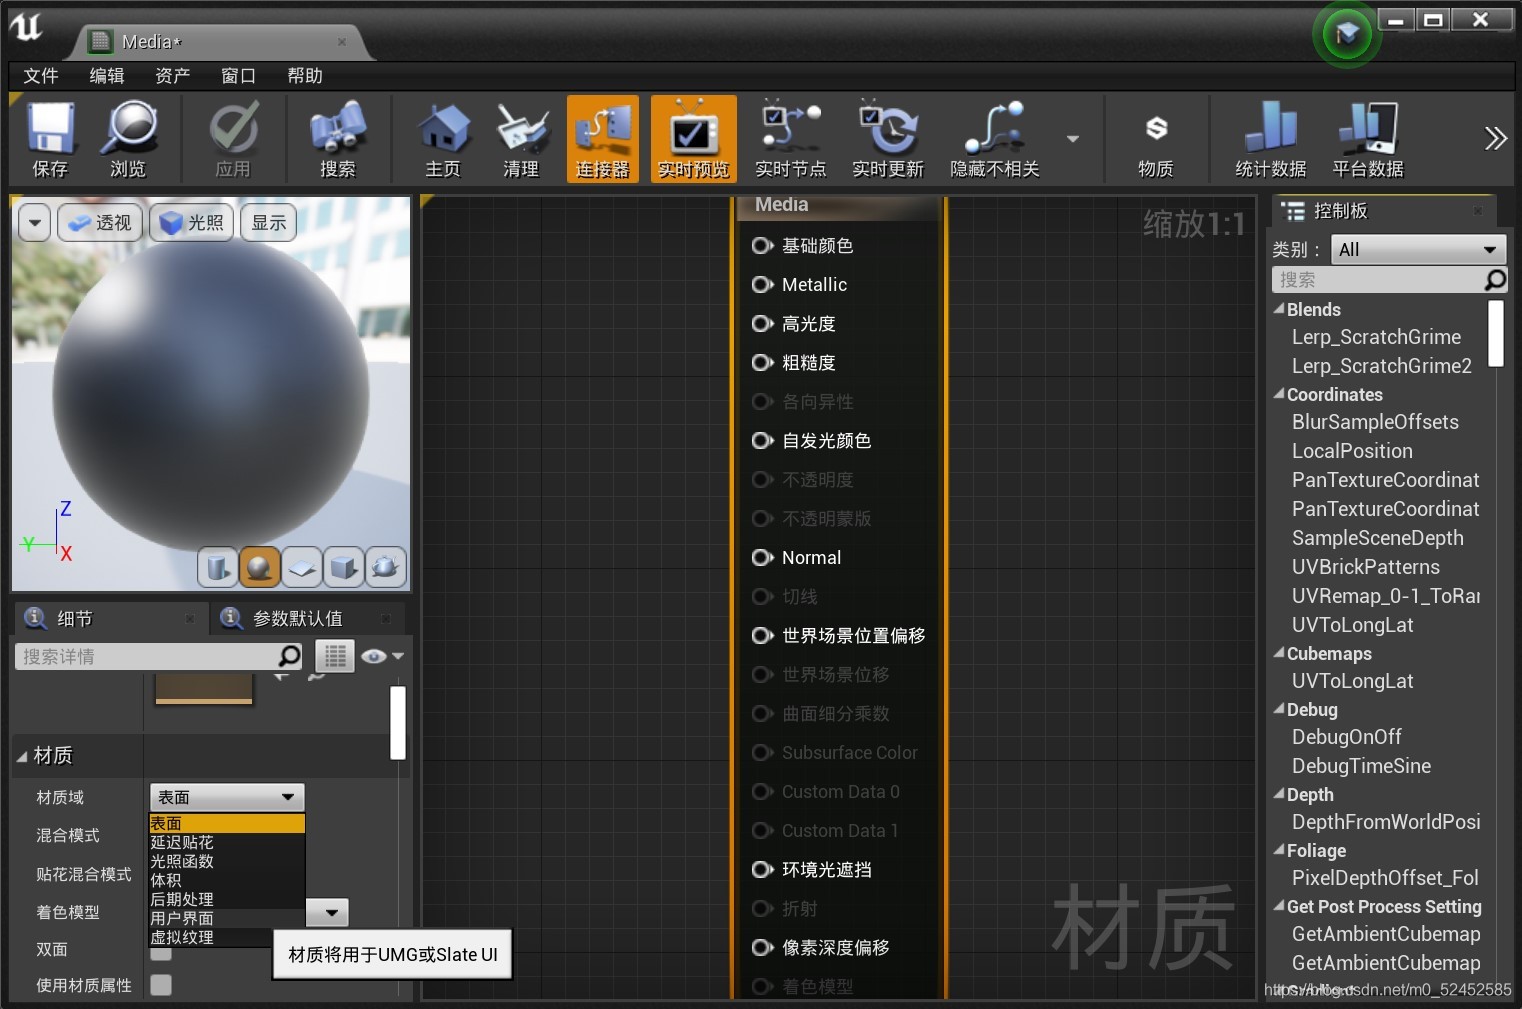Toggle the 连接器 (Connectors) toolbar button
Image resolution: width=1522 pixels, height=1009 pixels.
pyautogui.click(x=603, y=139)
